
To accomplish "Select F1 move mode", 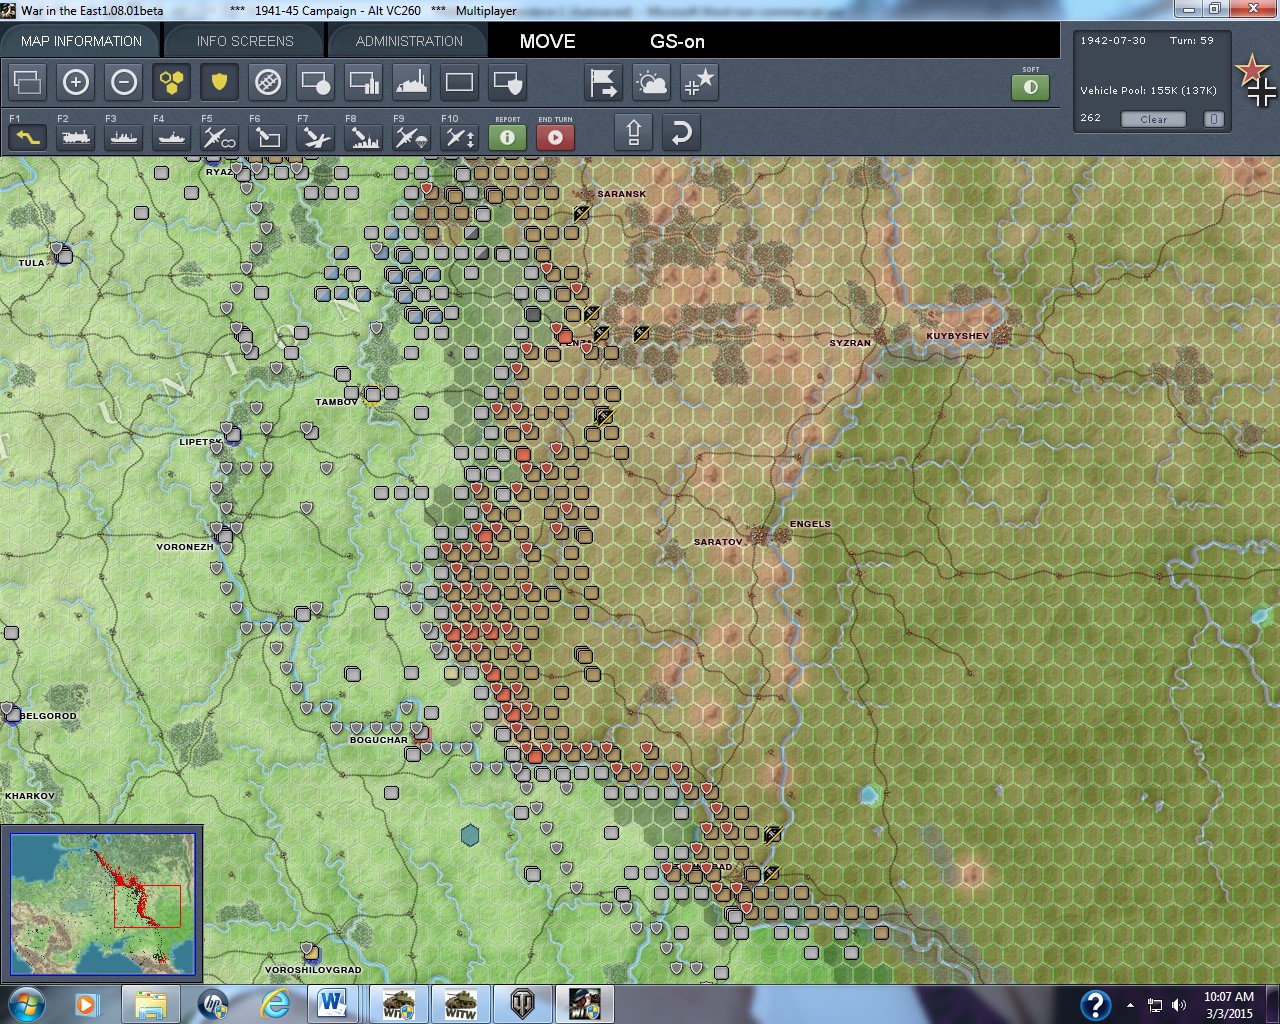I will point(28,136).
